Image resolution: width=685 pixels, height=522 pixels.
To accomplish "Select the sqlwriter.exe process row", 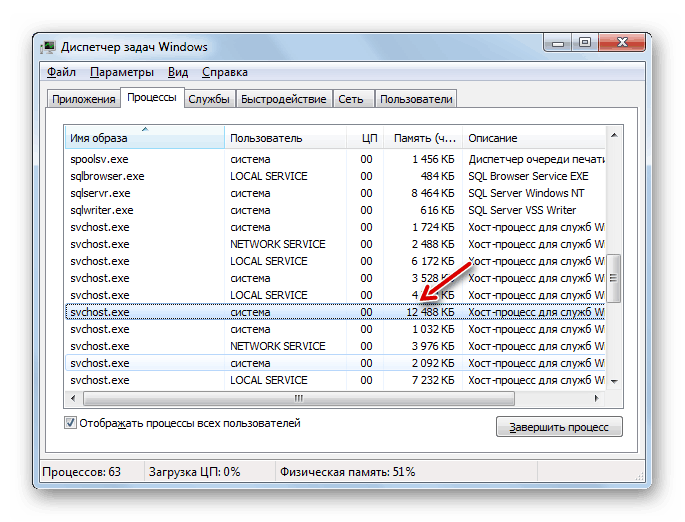I will pyautogui.click(x=335, y=210).
